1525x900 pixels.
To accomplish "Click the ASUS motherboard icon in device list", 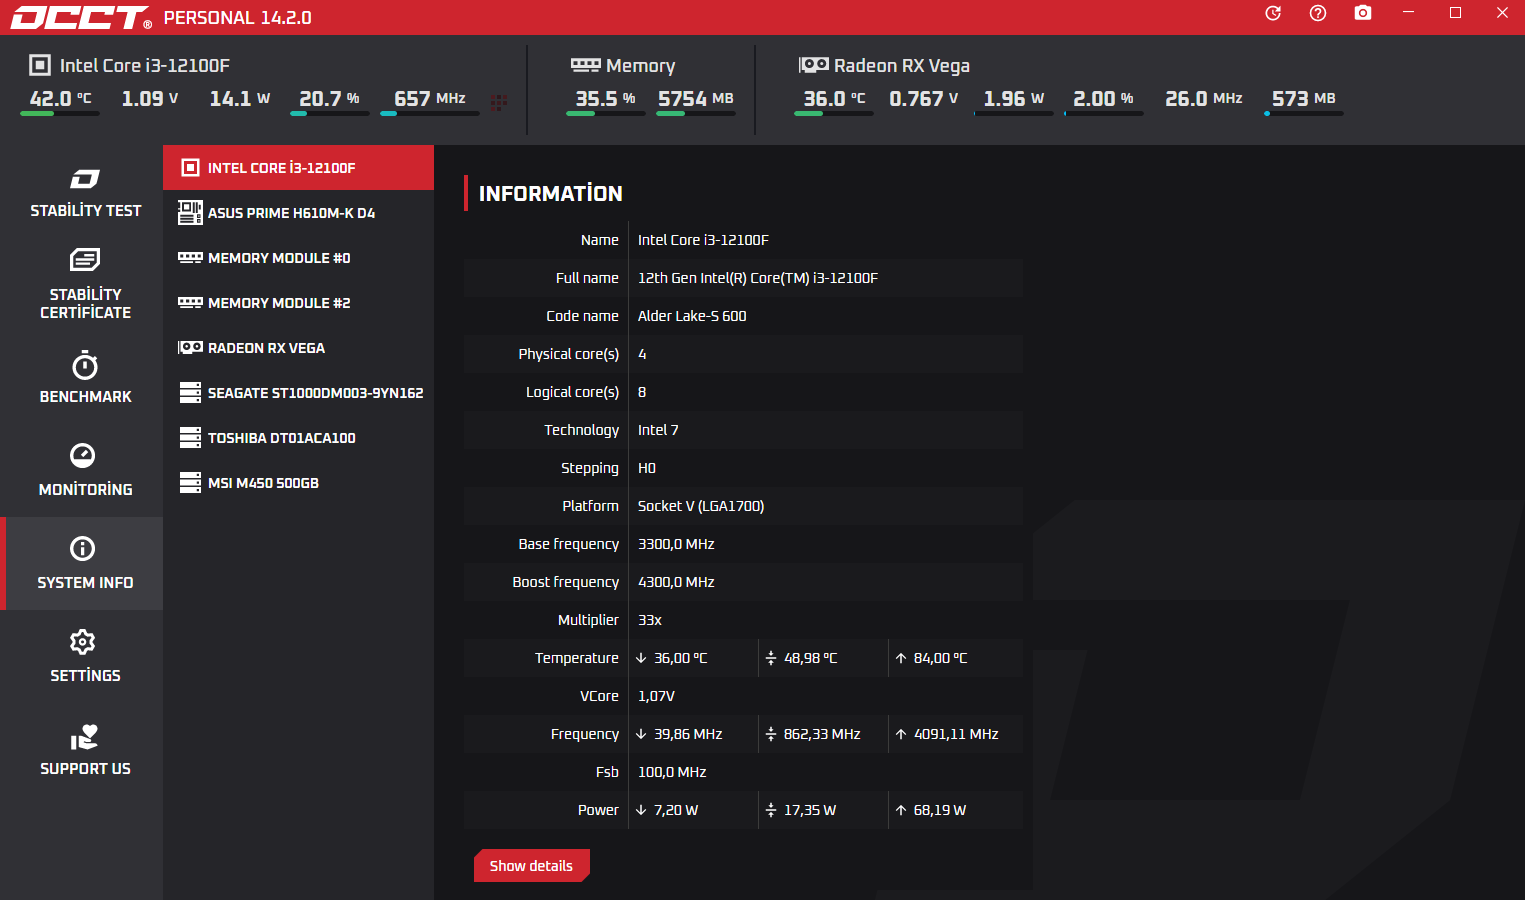I will [190, 212].
